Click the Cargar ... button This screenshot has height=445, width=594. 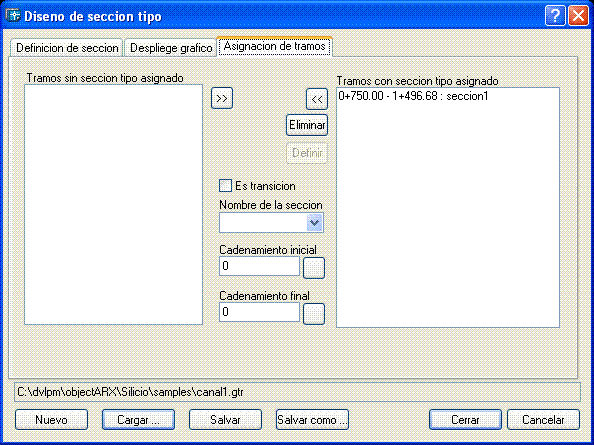click(138, 420)
